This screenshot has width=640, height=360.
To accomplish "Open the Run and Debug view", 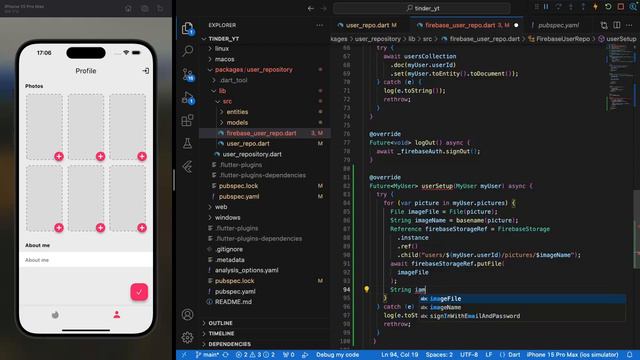I will [188, 98].
